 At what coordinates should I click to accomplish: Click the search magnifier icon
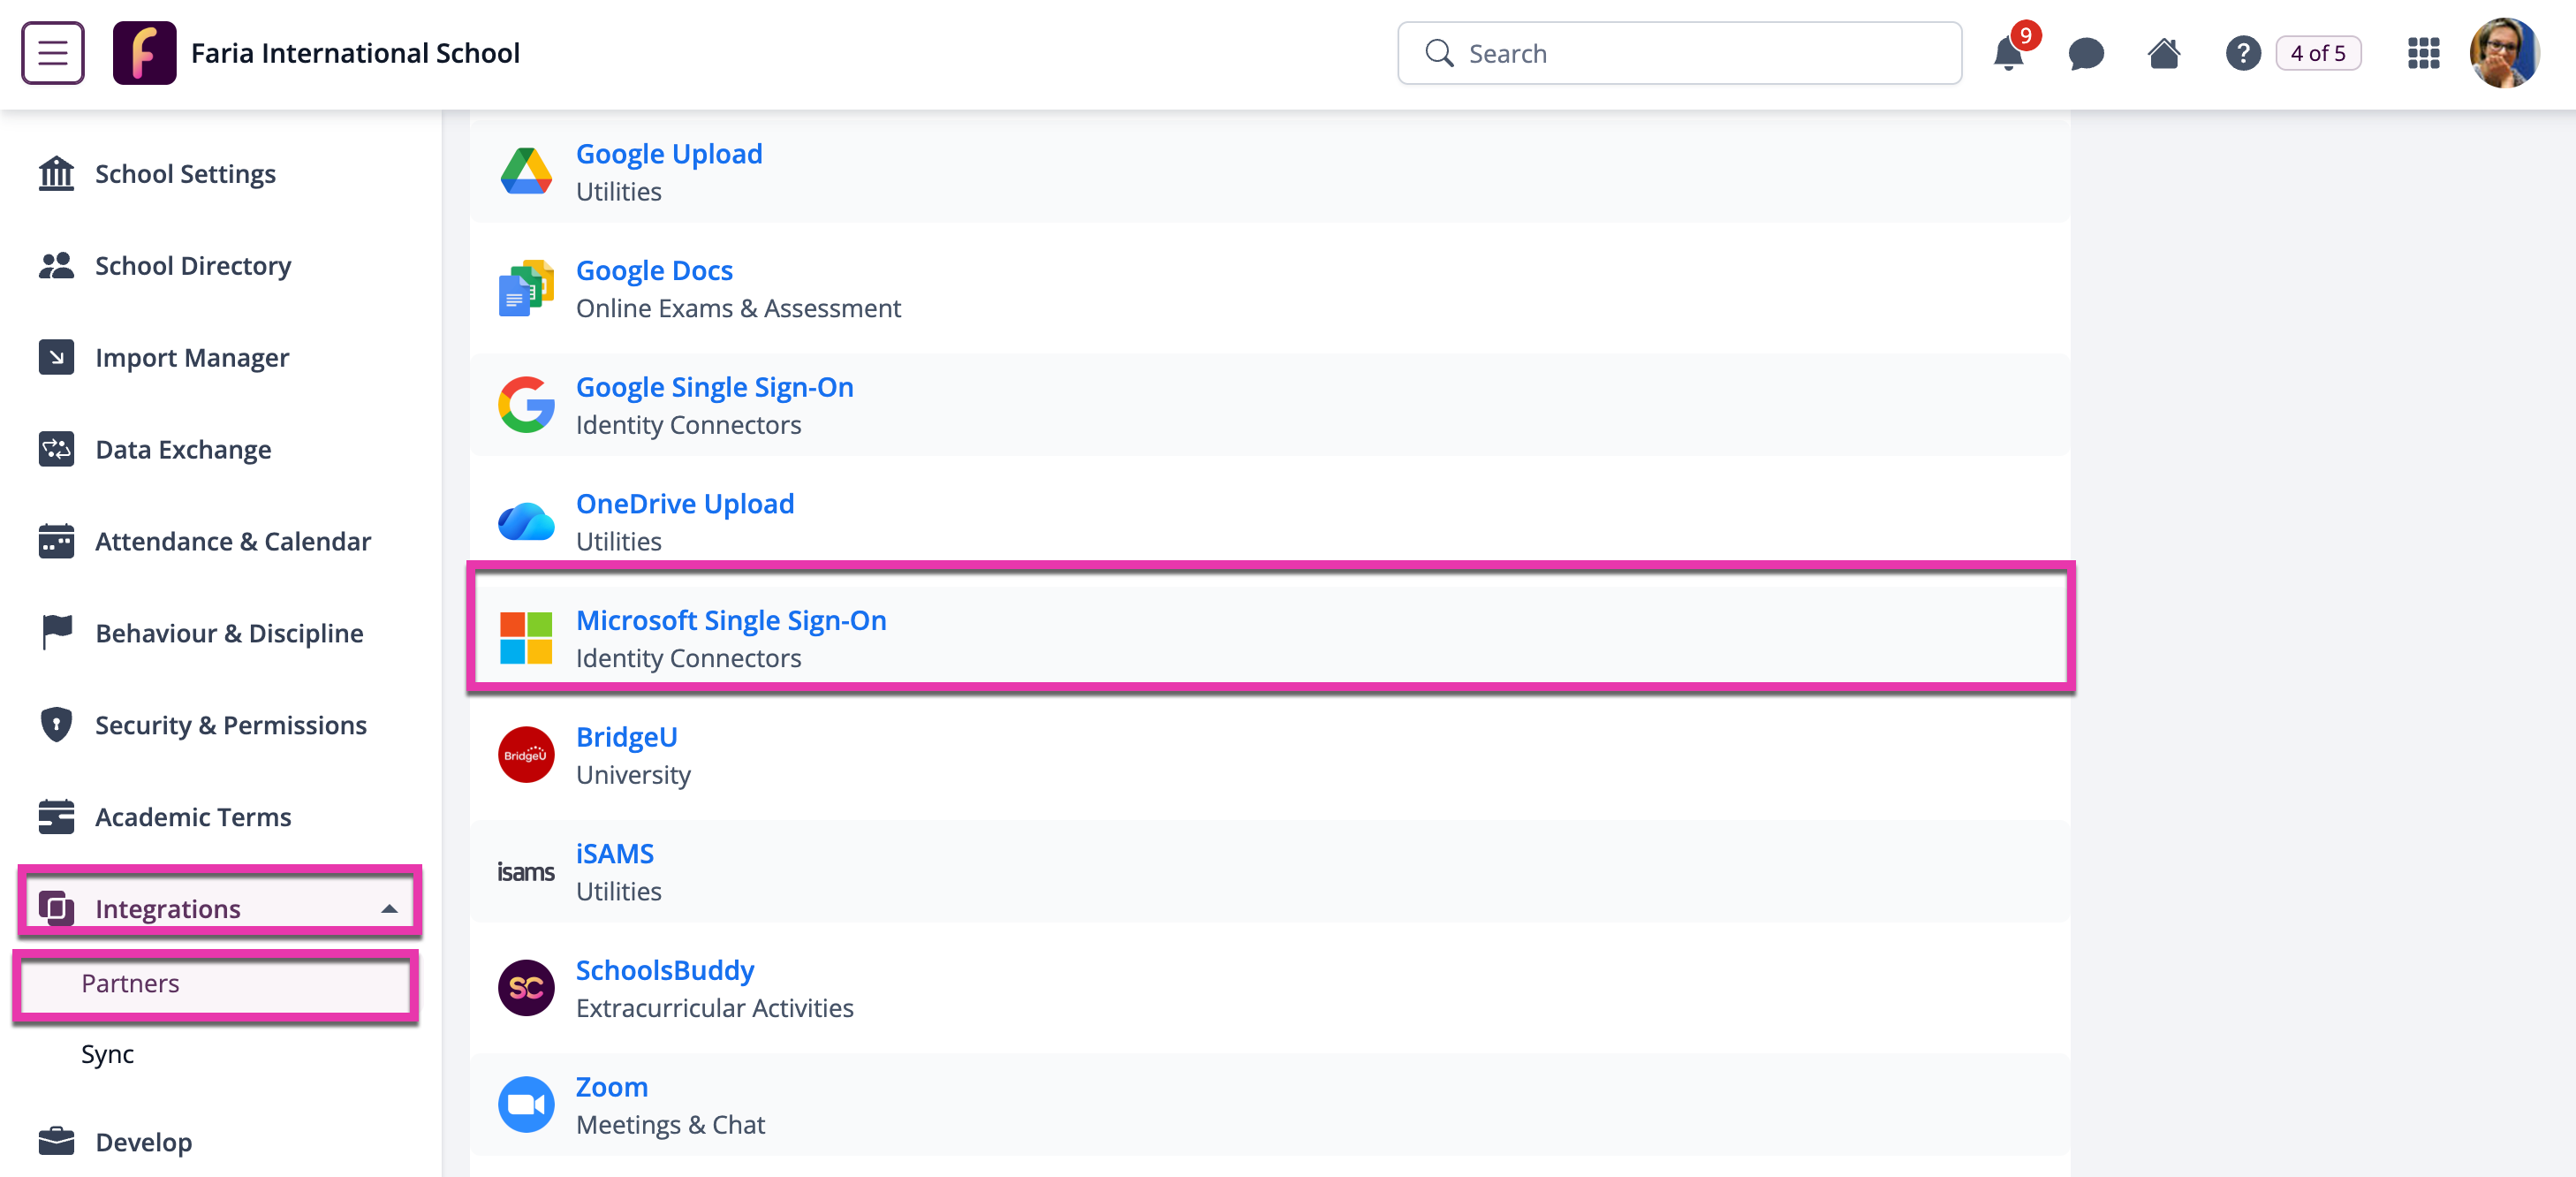1439,53
